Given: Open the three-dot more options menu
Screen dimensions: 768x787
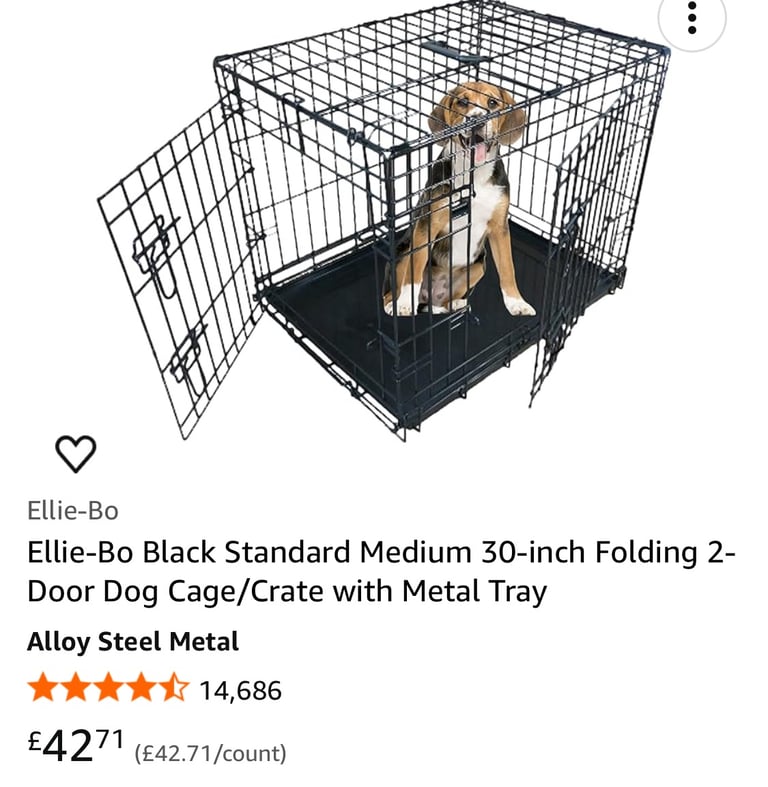Looking at the screenshot, I should point(692,18).
